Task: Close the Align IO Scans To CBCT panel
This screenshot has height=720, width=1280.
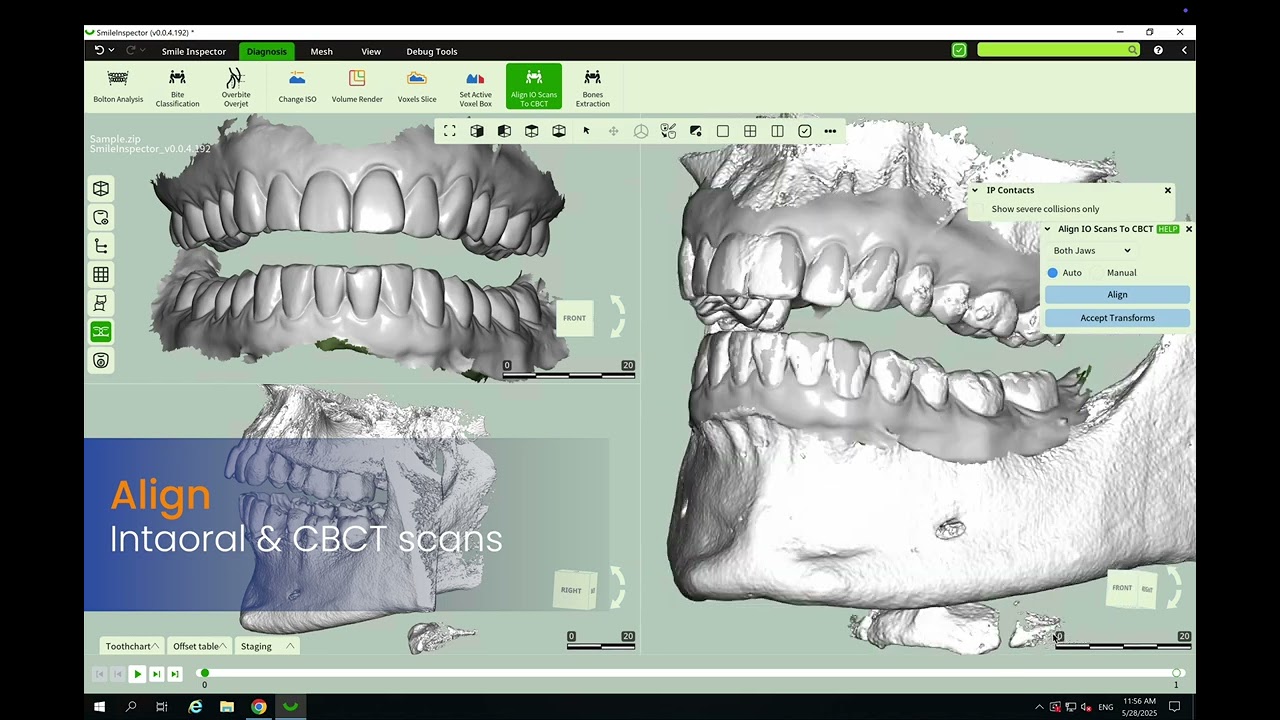Action: click(x=1188, y=229)
